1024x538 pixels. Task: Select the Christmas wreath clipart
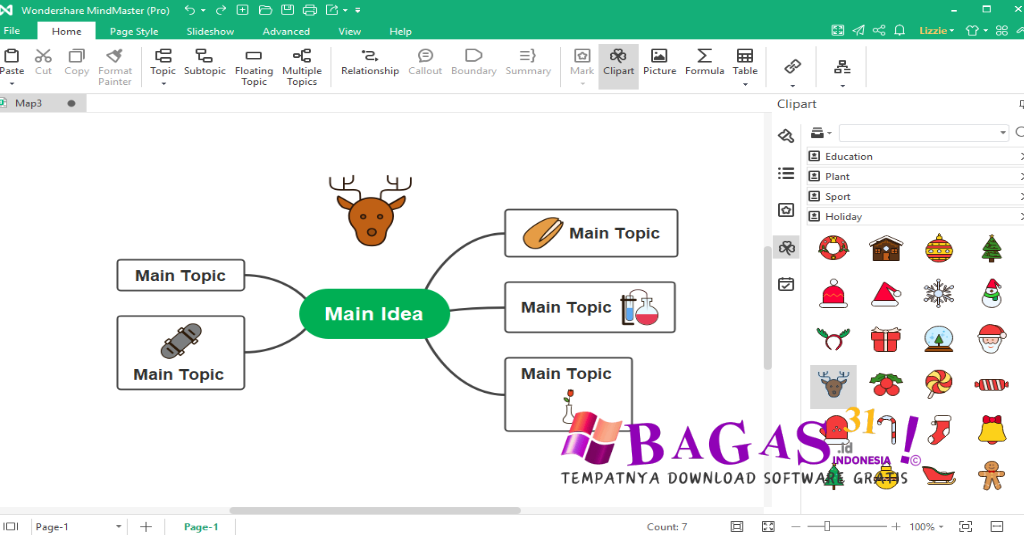pos(833,248)
